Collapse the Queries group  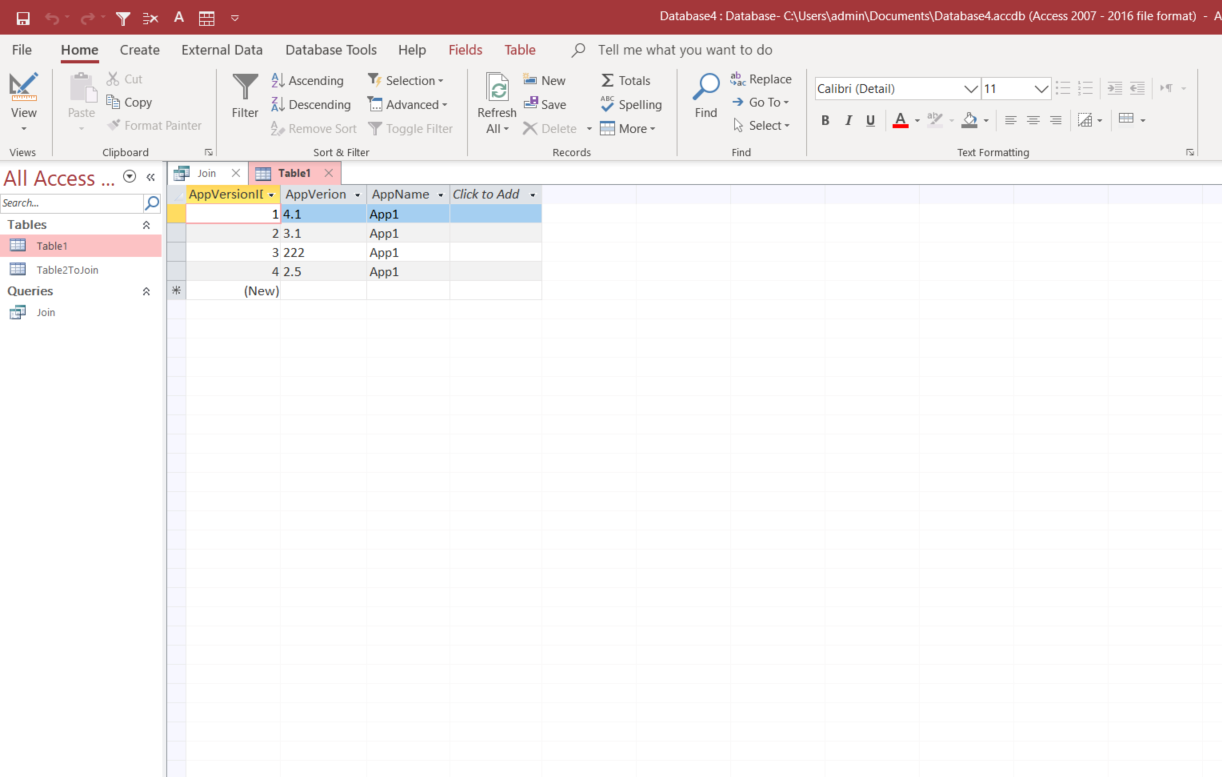click(146, 291)
